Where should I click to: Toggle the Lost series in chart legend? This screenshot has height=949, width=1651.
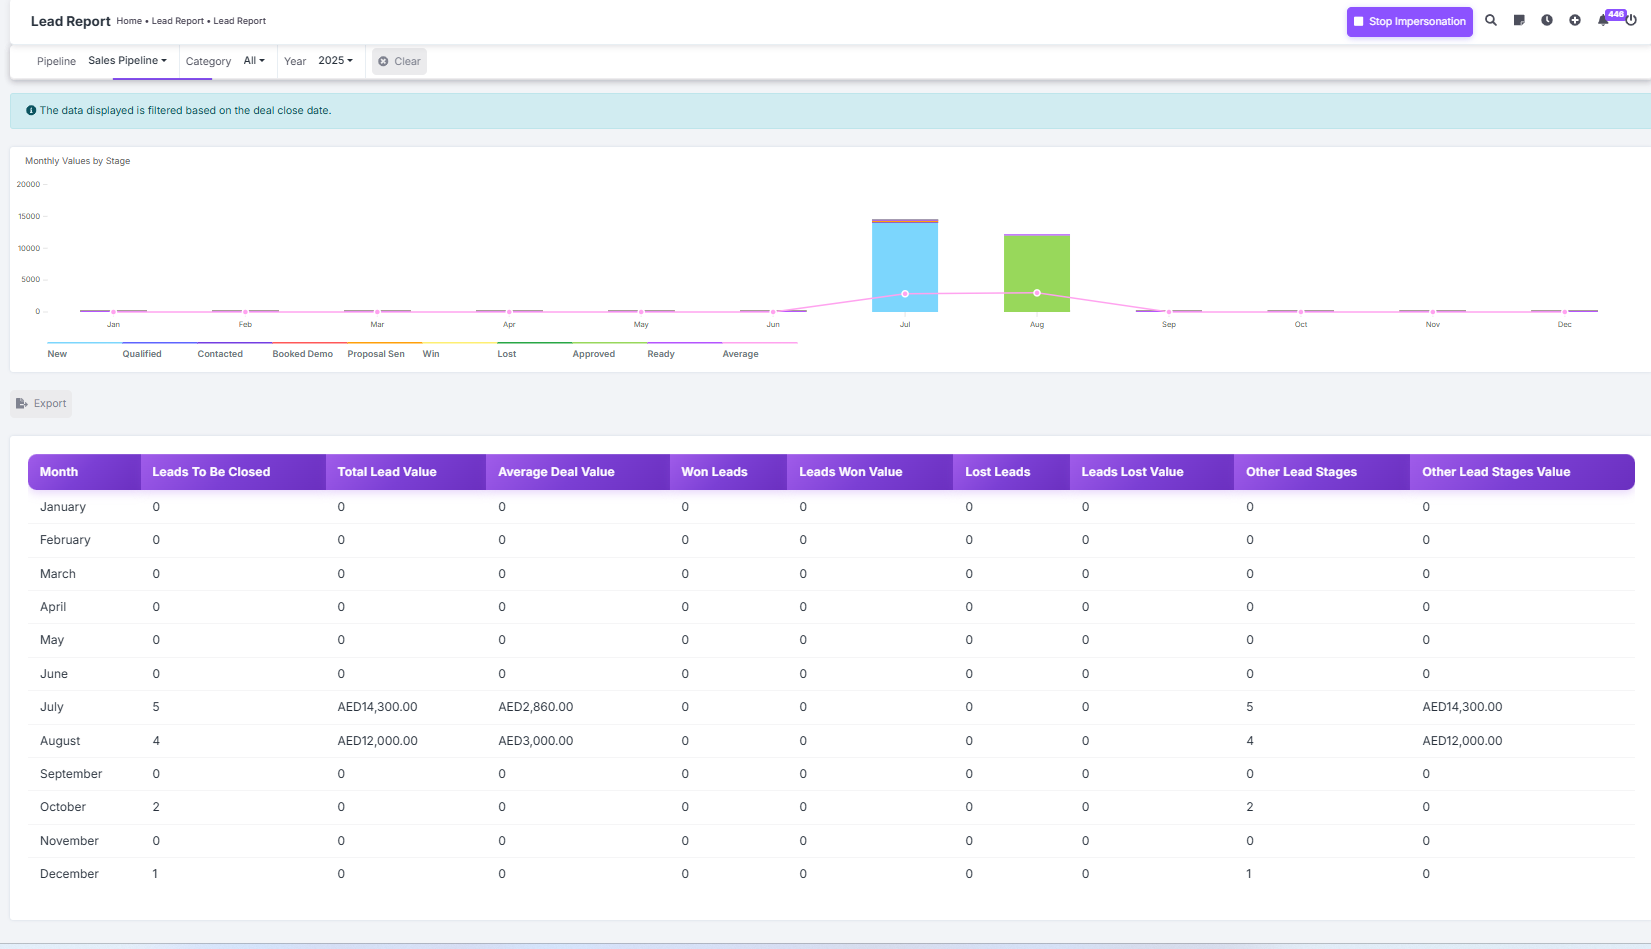click(x=507, y=354)
